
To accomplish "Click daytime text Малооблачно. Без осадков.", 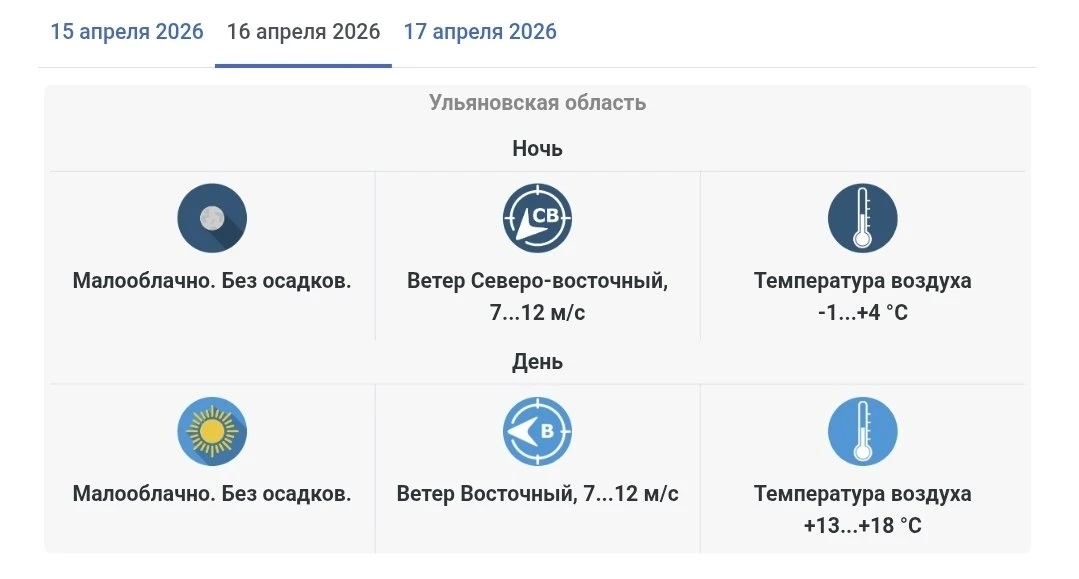I will click(212, 494).
